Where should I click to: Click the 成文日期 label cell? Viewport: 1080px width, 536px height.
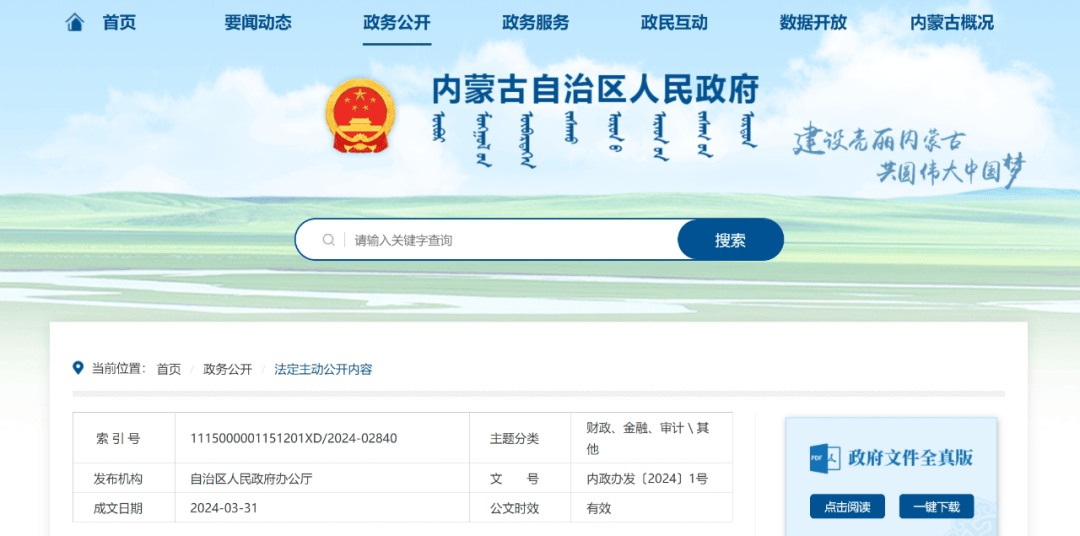pyautogui.click(x=124, y=508)
